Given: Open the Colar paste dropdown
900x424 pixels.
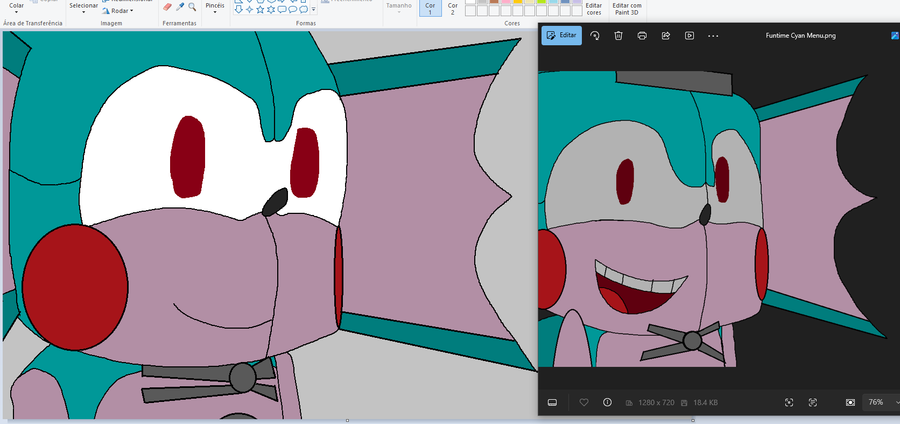Looking at the screenshot, I should pyautogui.click(x=17, y=8).
